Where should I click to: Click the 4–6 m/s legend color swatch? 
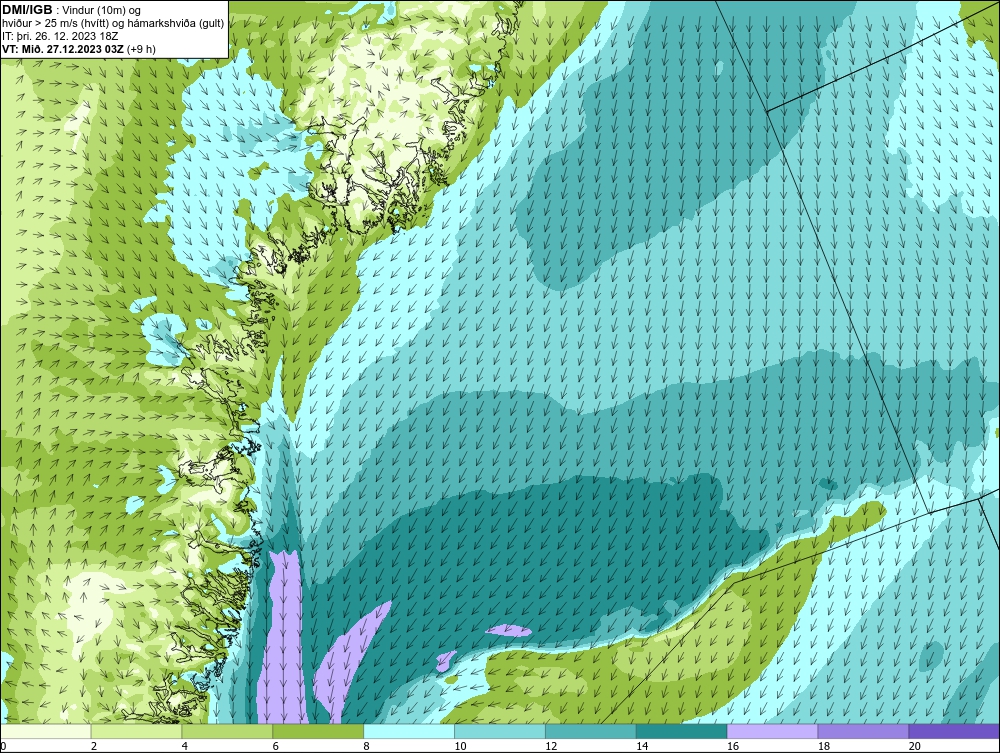click(227, 731)
